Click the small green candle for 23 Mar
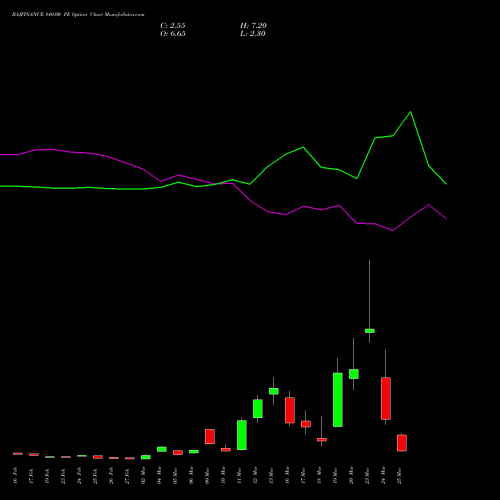This screenshot has height=500, width=500. tap(370, 331)
